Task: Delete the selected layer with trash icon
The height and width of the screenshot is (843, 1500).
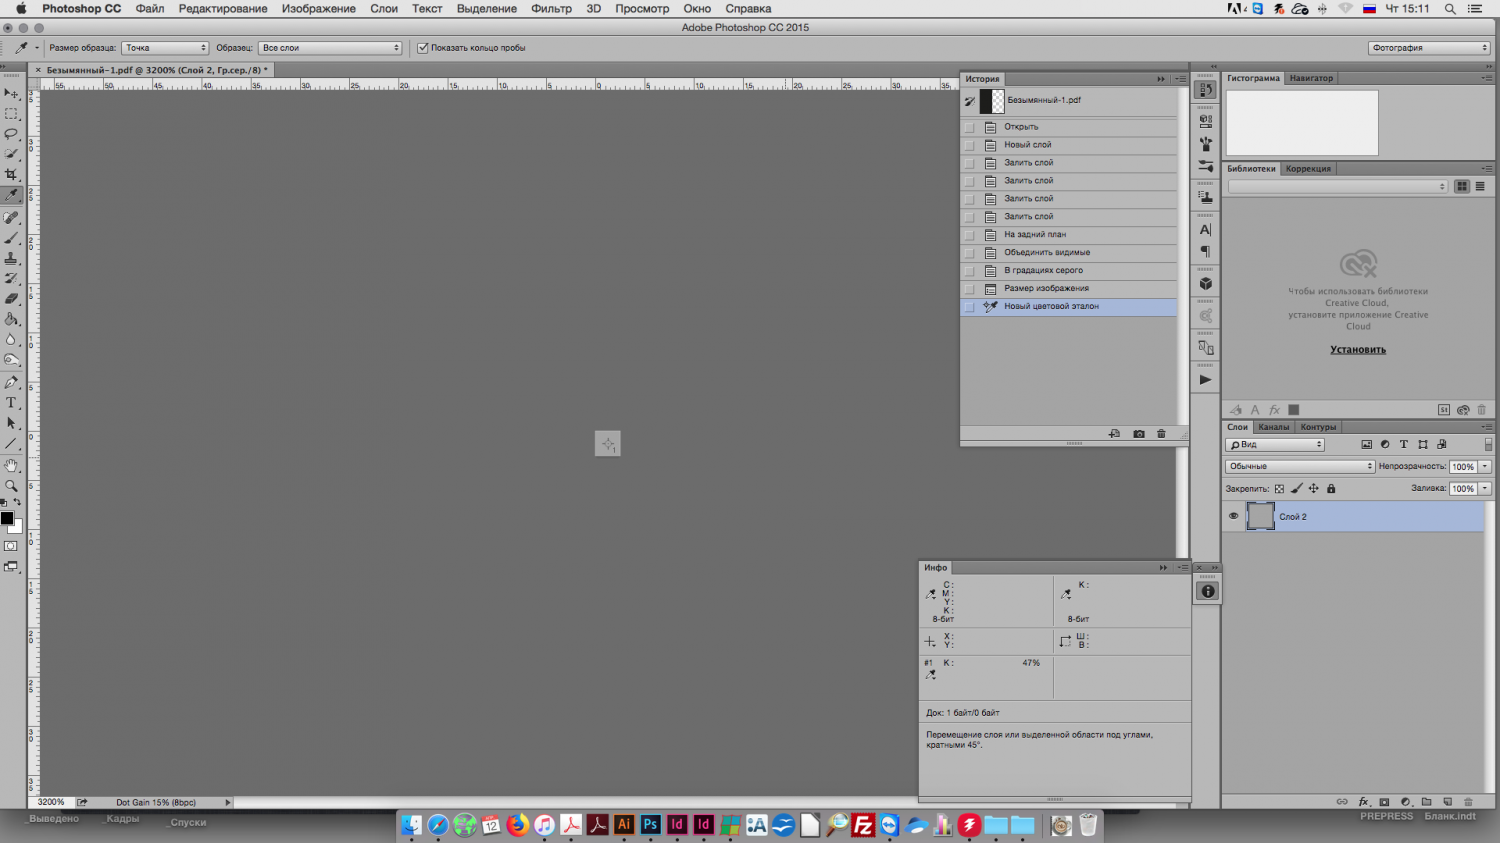Action: click(1468, 802)
